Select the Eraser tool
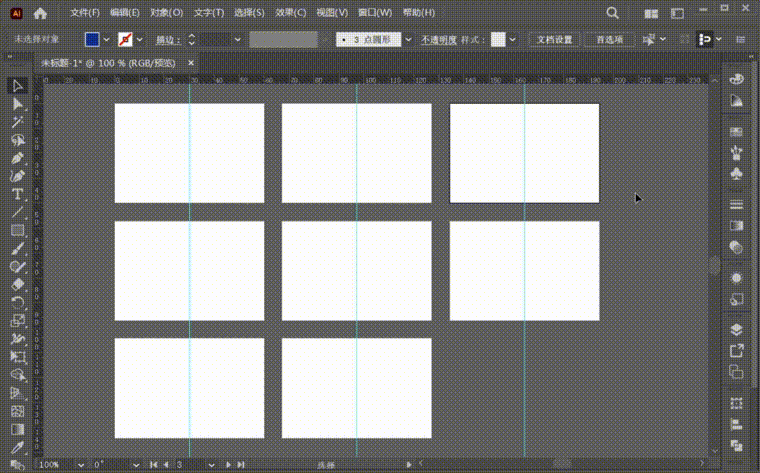The image size is (760, 473). pos(17,284)
